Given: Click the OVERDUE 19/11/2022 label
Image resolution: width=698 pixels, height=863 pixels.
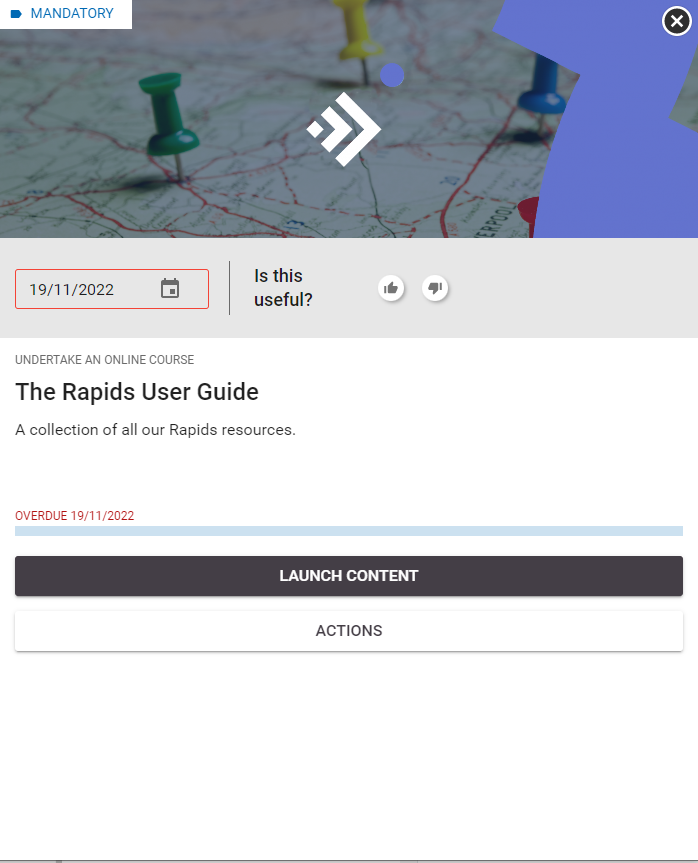Looking at the screenshot, I should tap(74, 516).
